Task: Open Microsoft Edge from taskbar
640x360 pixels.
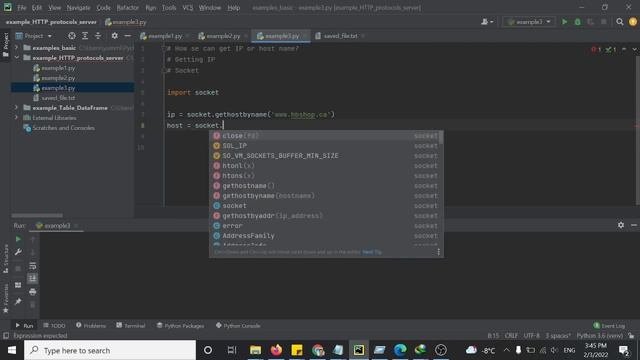Action: point(400,350)
